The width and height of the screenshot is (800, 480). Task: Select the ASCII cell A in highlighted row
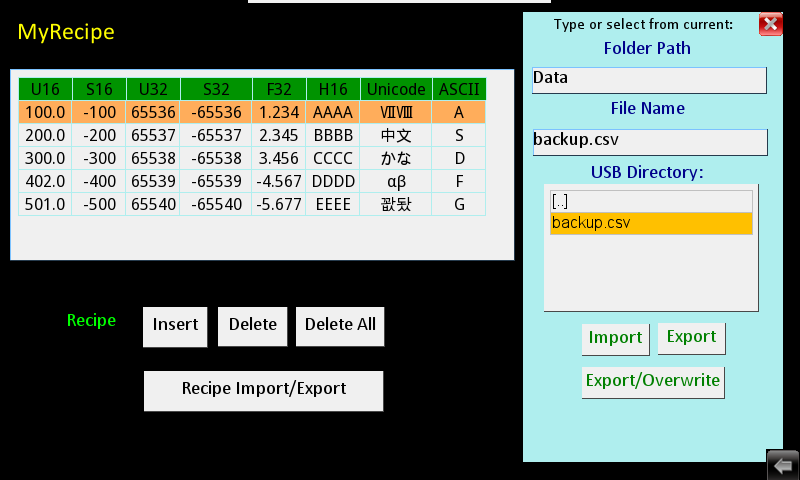pos(459,112)
